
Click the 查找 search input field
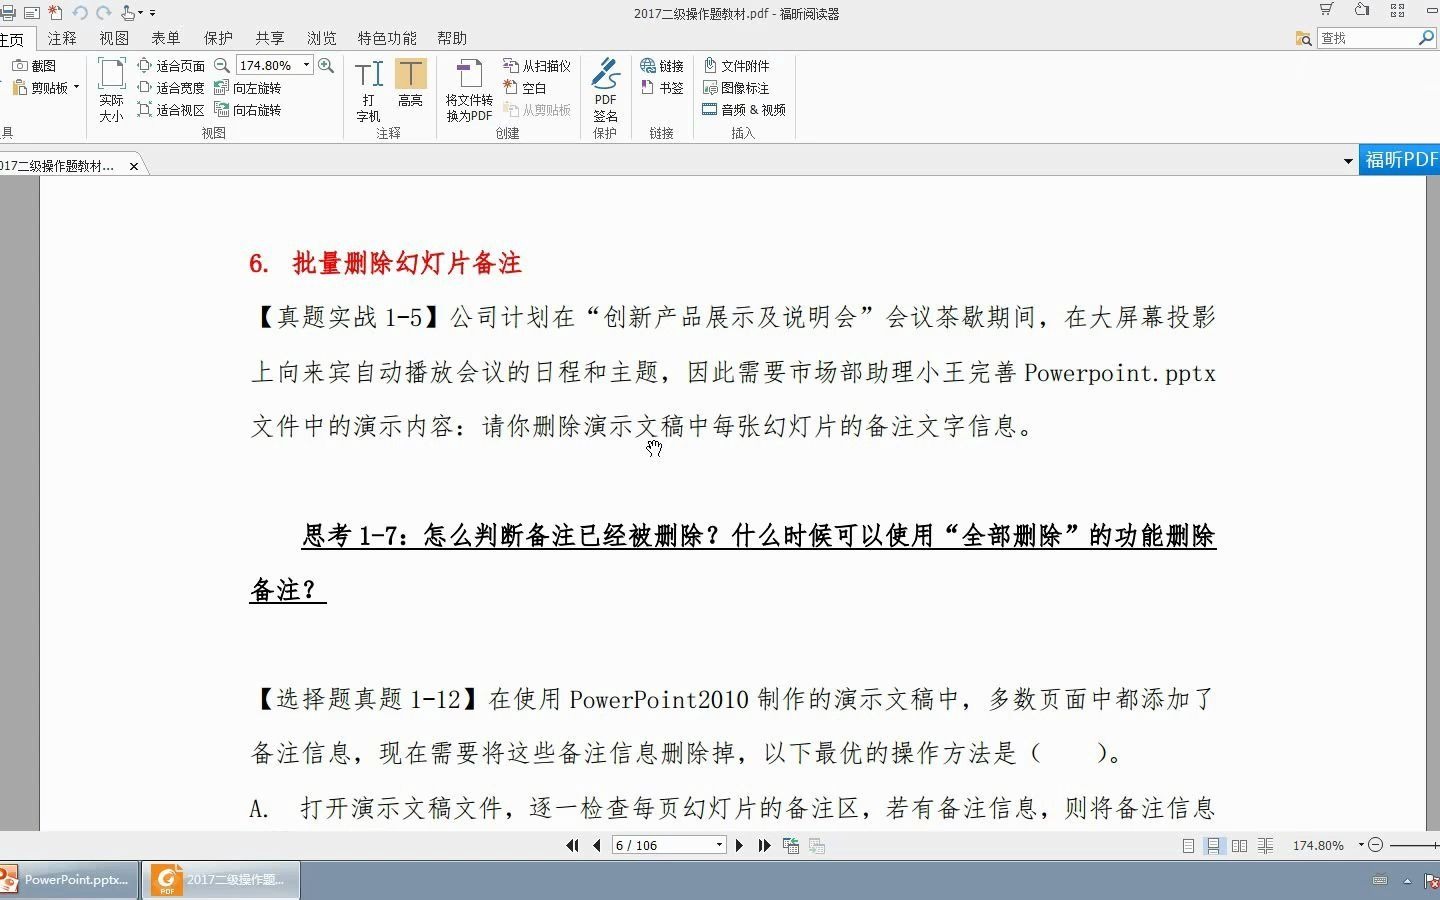pos(1367,38)
